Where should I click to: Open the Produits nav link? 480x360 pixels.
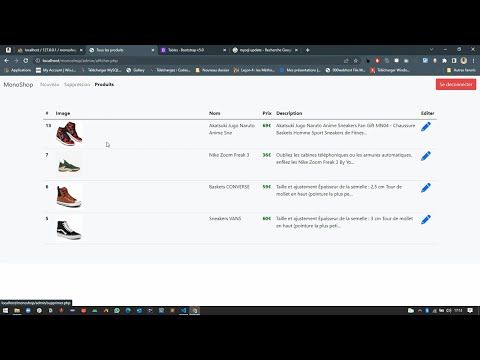[104, 85]
